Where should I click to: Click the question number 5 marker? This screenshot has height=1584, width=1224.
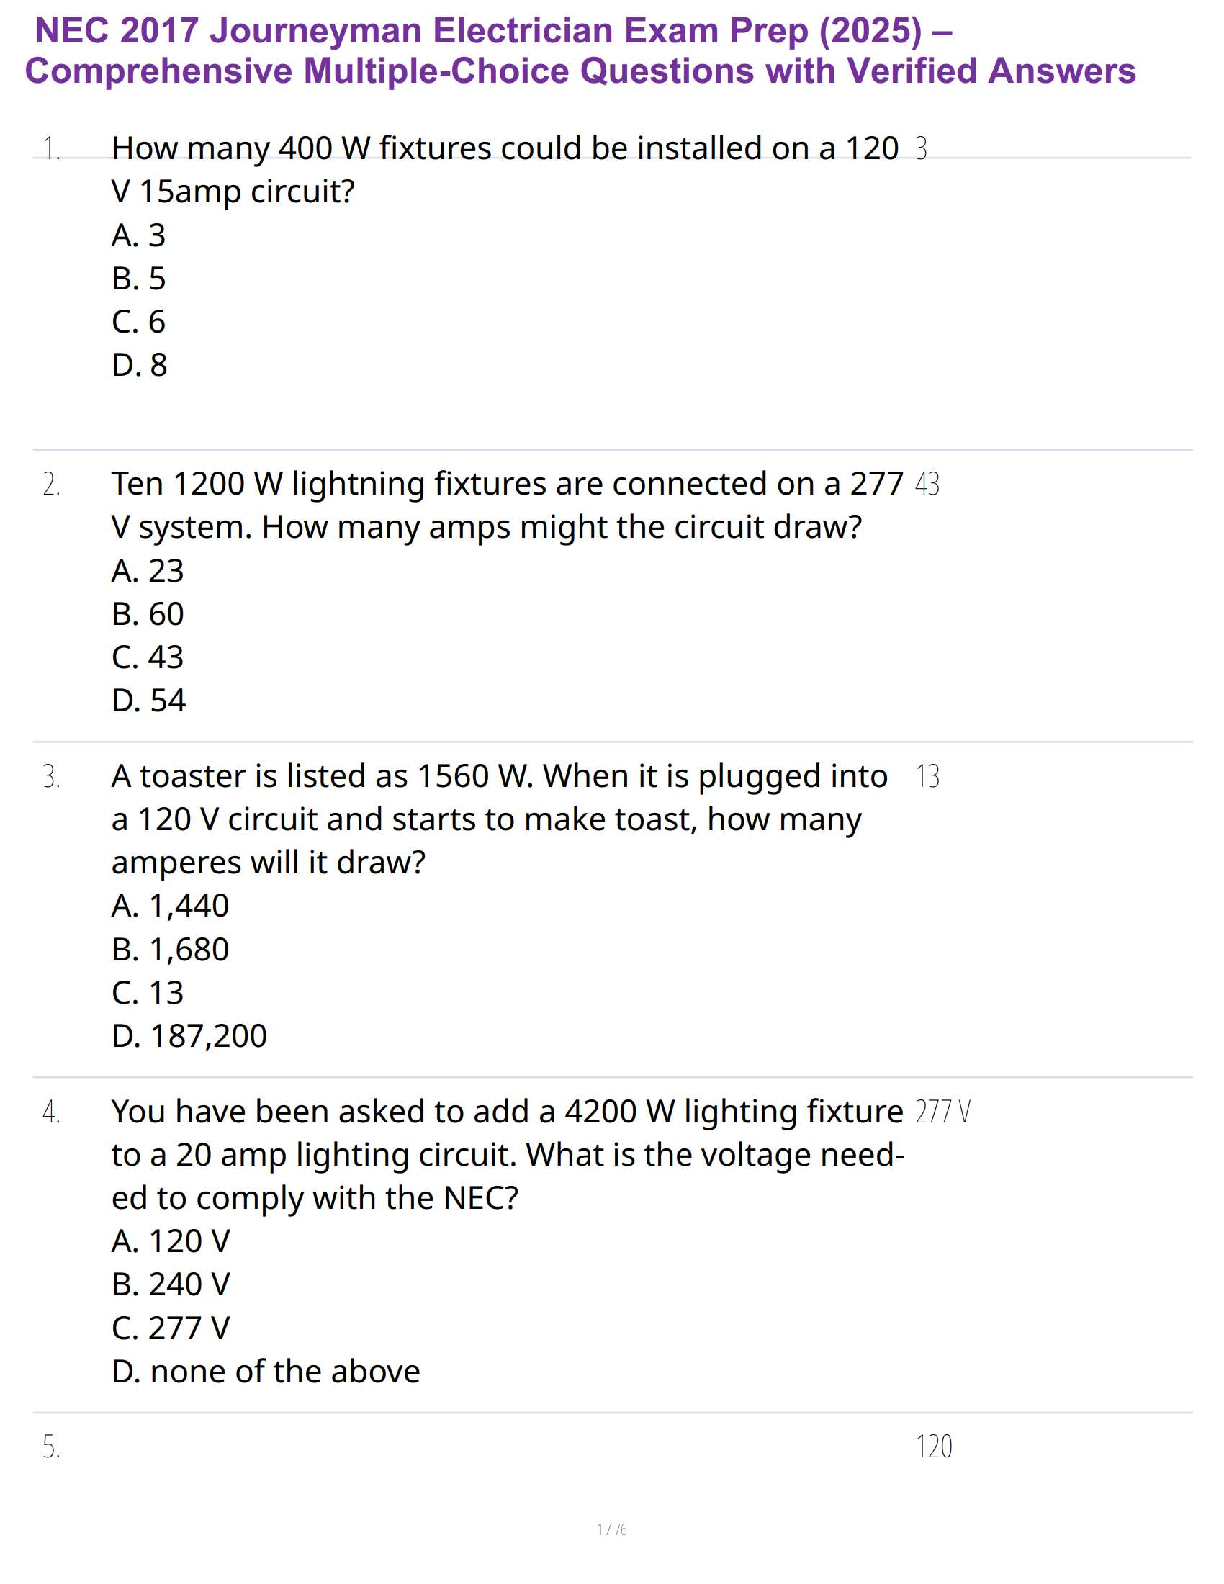[51, 1446]
